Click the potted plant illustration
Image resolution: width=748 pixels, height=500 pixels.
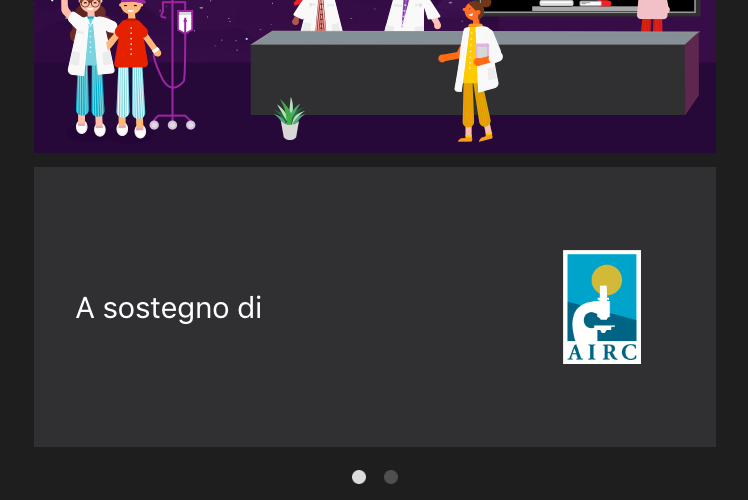pos(290,119)
